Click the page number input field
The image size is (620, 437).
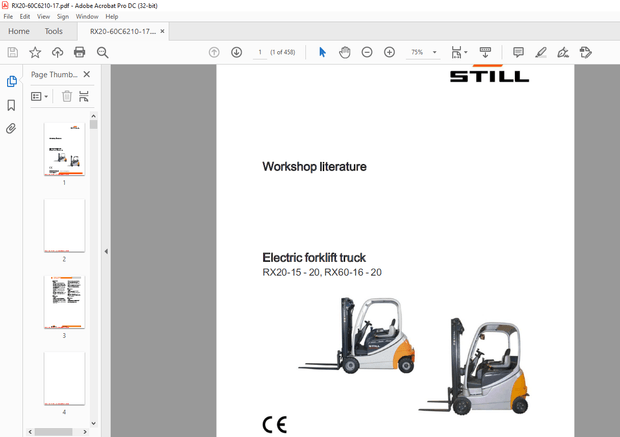(260, 52)
